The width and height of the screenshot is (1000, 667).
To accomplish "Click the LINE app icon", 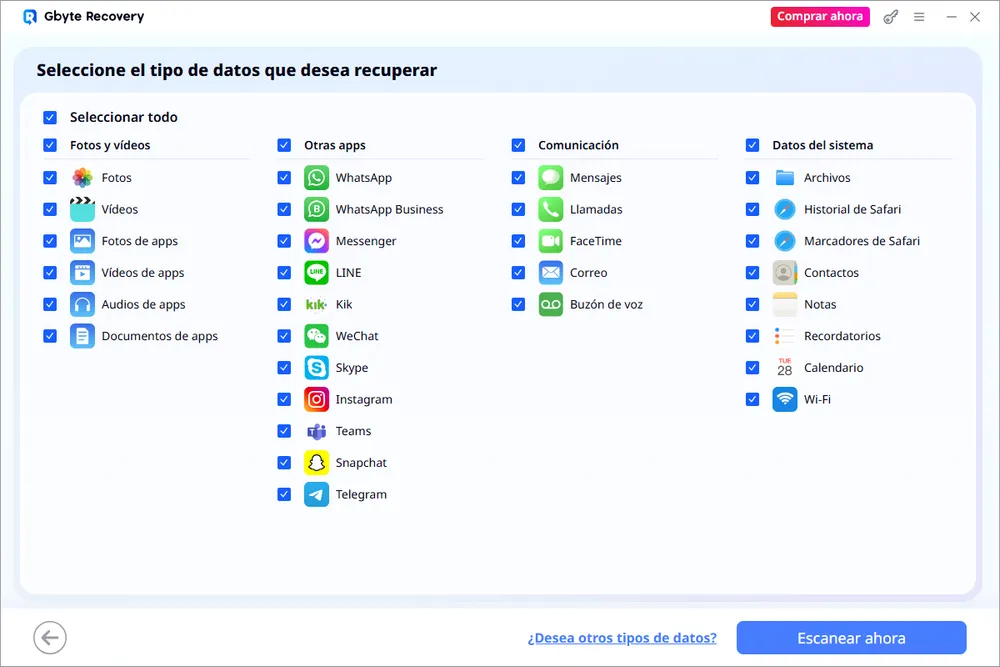I will (316, 273).
